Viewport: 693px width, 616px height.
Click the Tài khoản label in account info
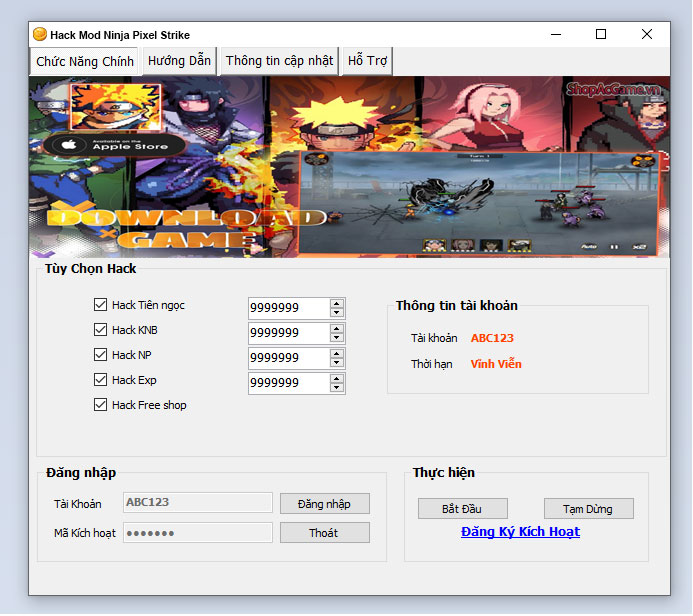[x=434, y=338]
